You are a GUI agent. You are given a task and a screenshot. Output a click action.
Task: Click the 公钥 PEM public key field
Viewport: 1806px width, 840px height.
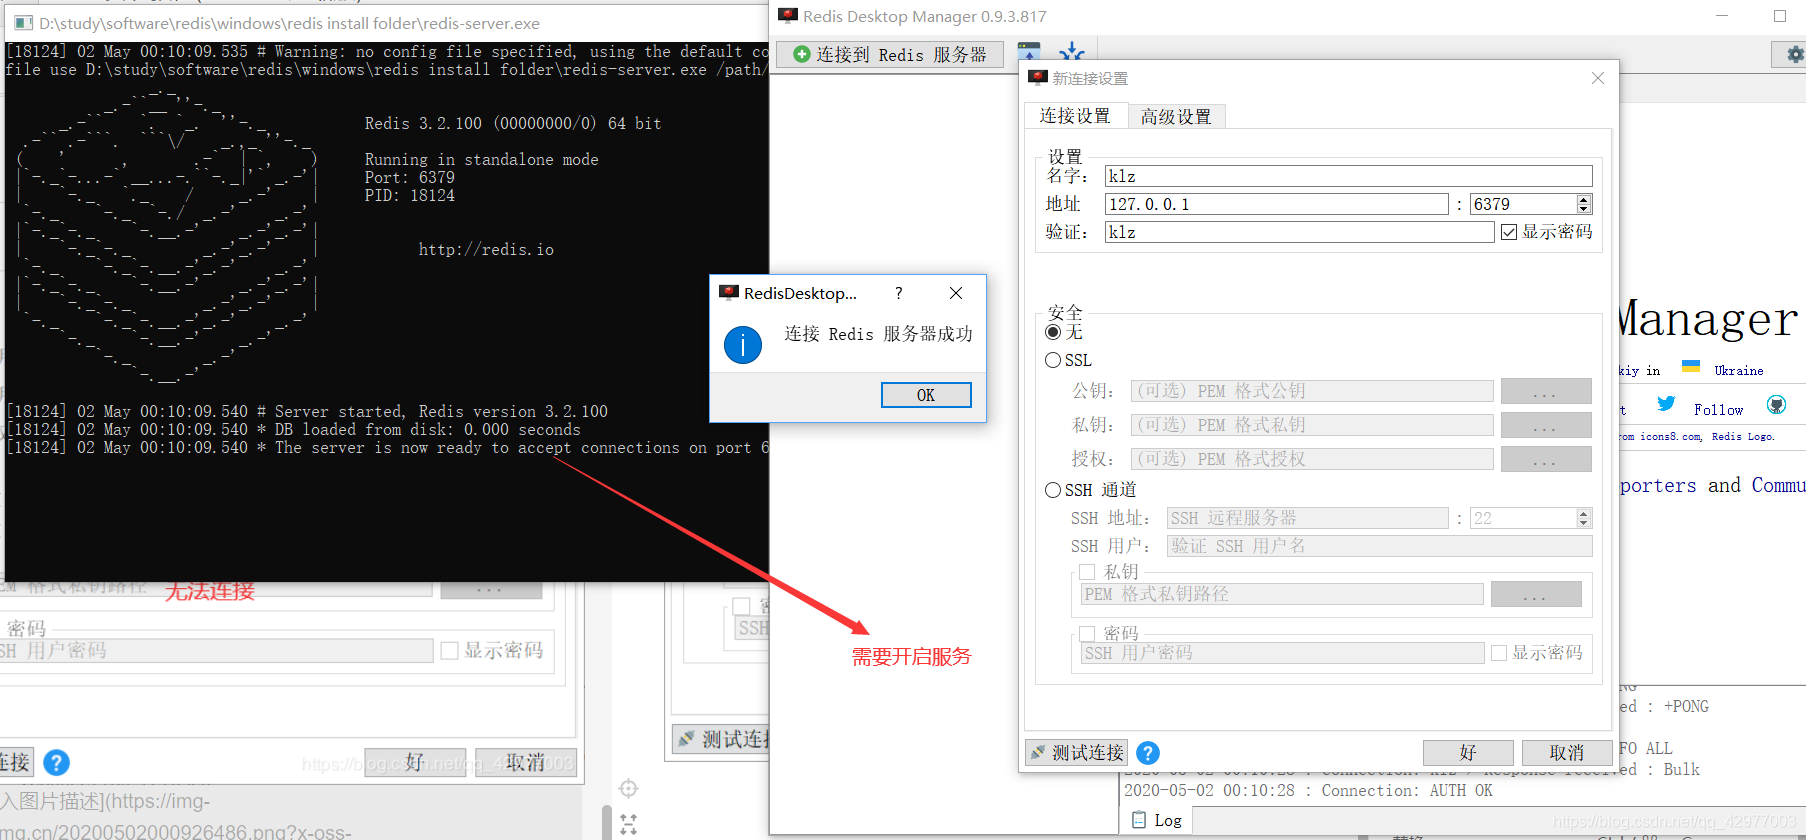(x=1312, y=391)
